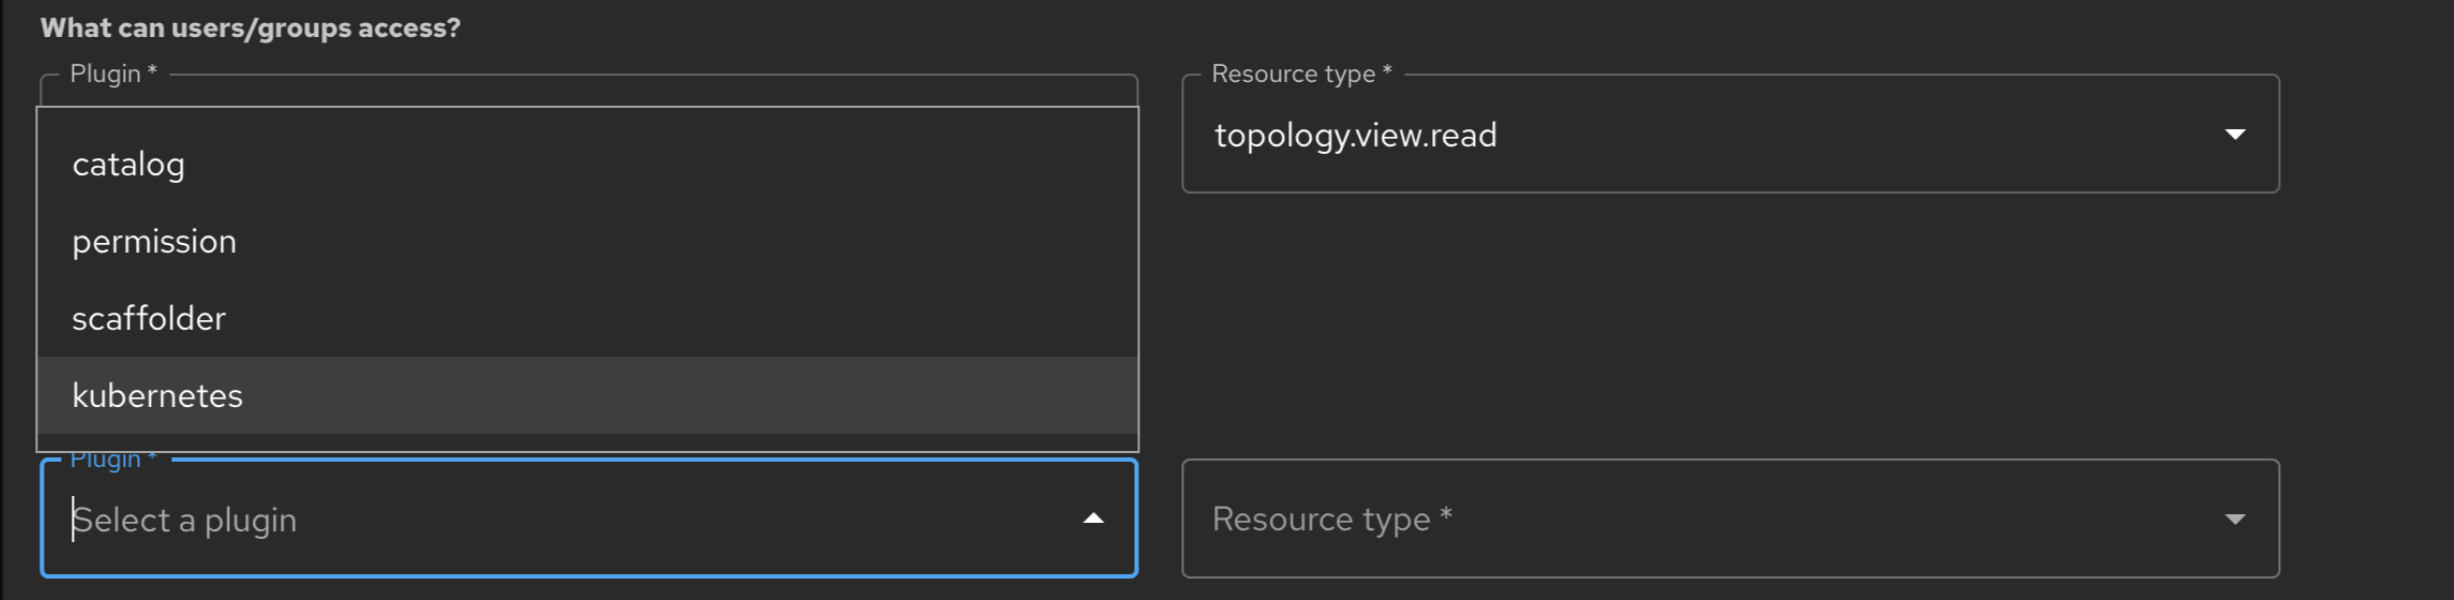Click blank padding below kubernetes option
The image size is (2454, 600).
(588, 442)
